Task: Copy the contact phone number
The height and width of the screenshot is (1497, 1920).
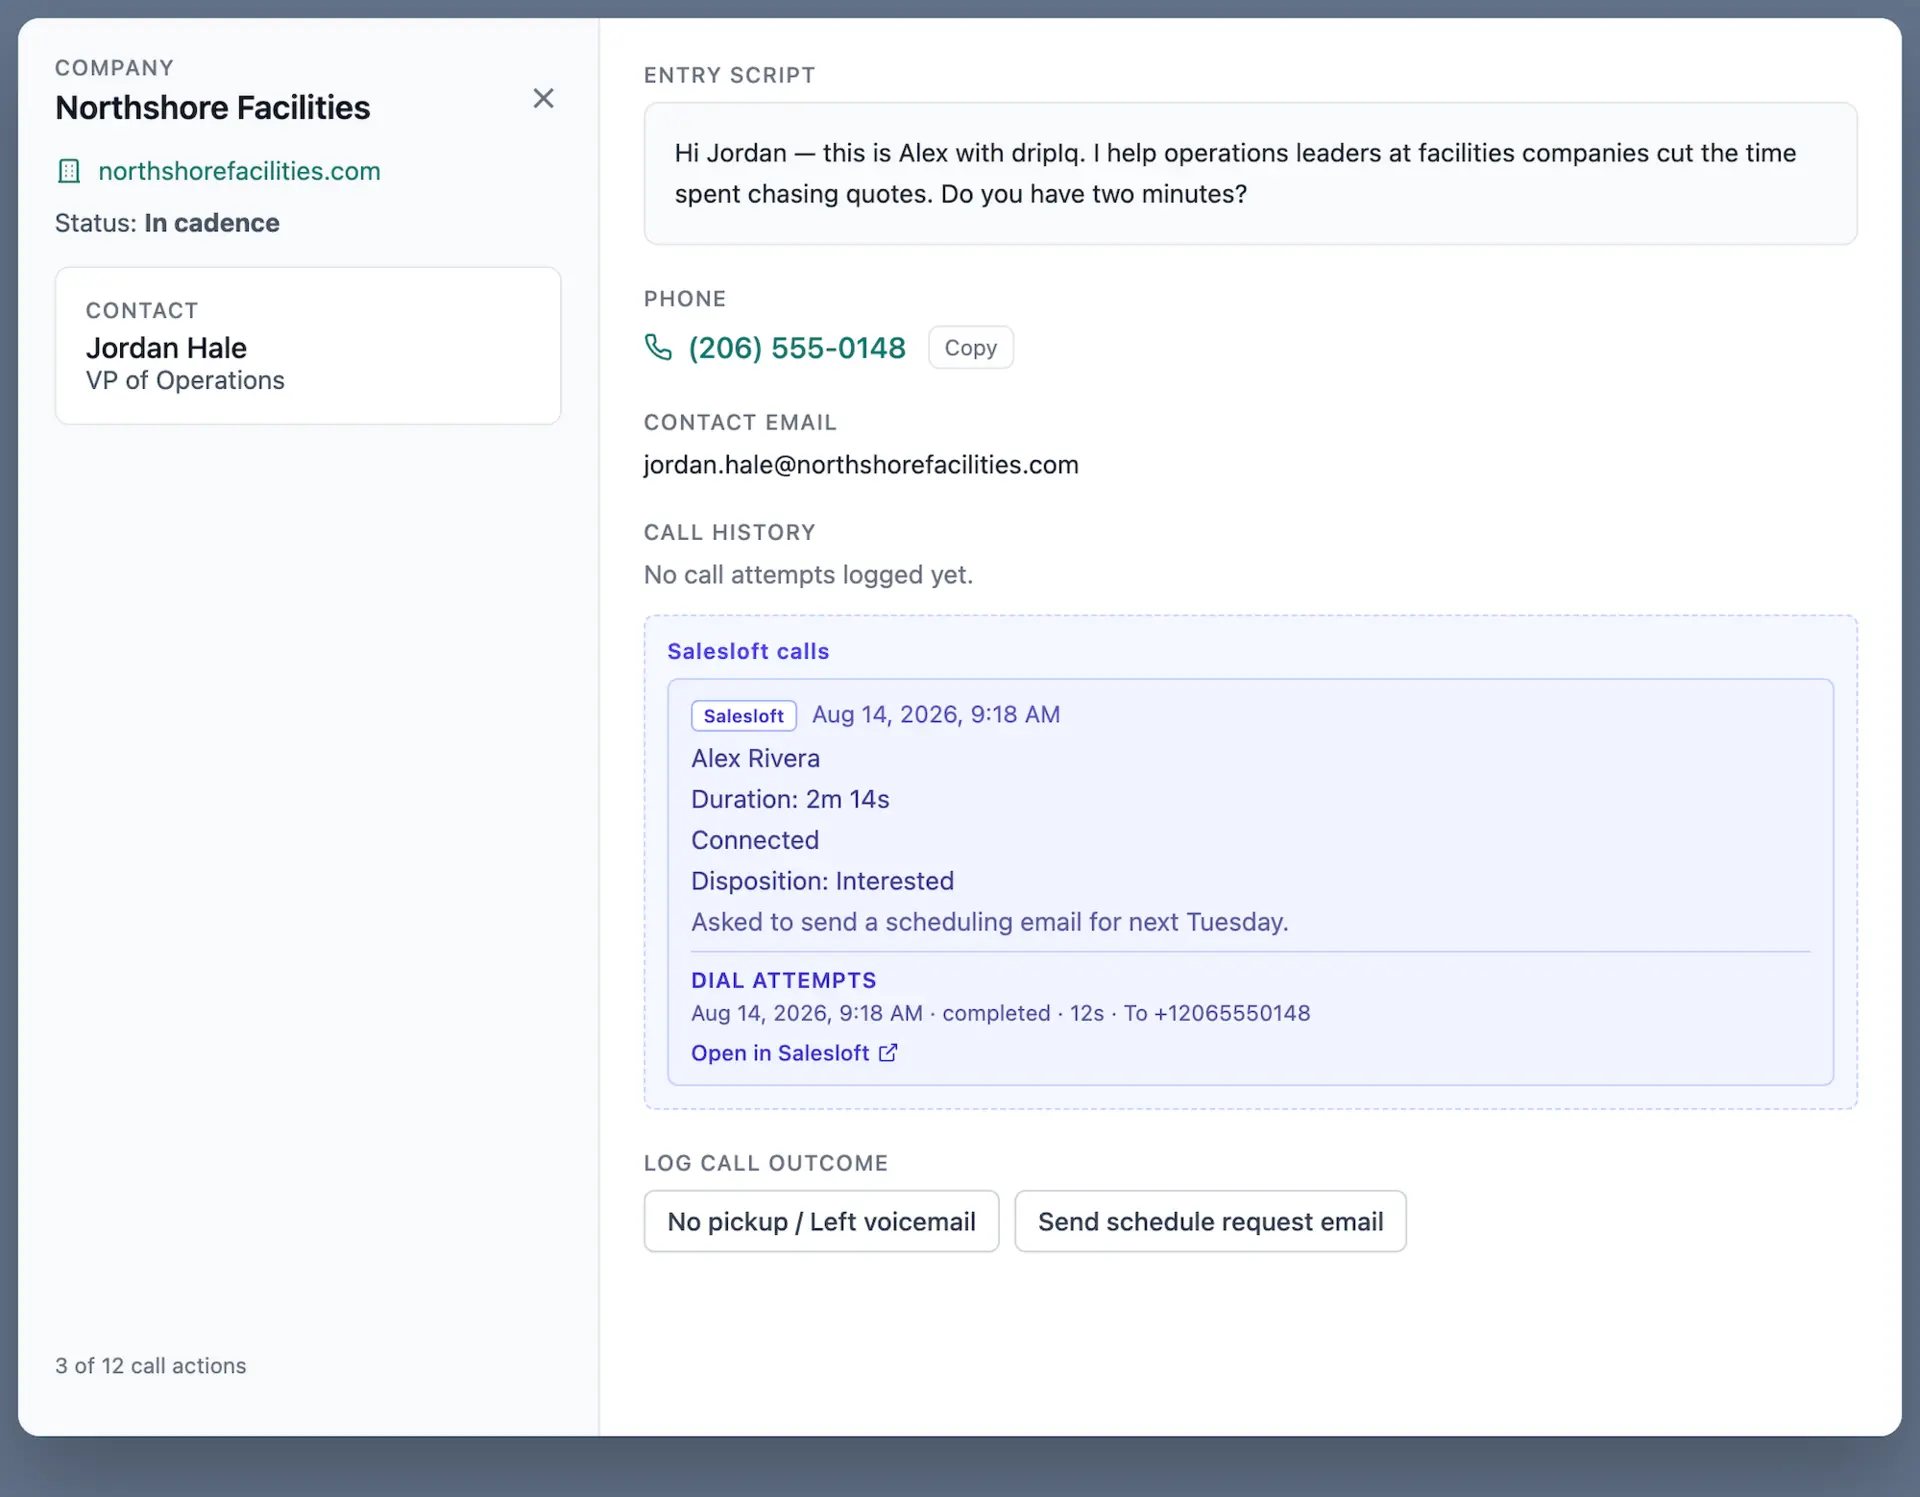Action: point(970,348)
